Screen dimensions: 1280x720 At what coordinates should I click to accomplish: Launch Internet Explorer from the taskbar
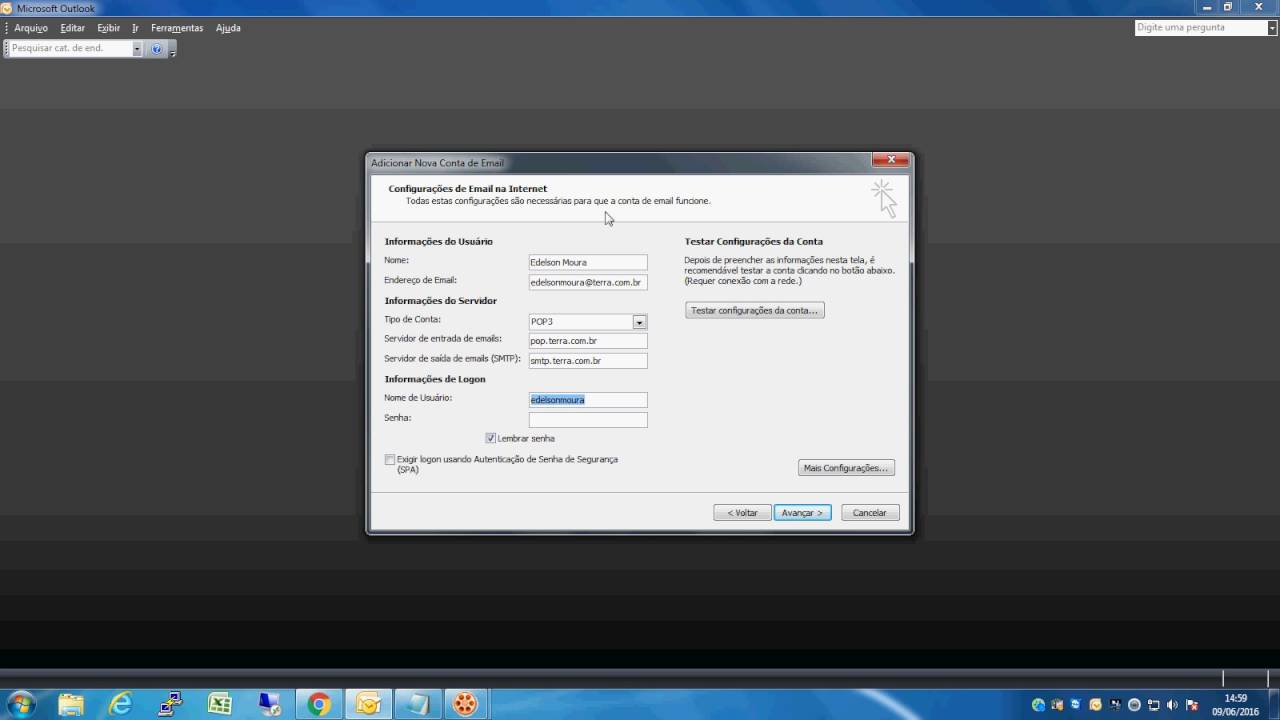[120, 704]
